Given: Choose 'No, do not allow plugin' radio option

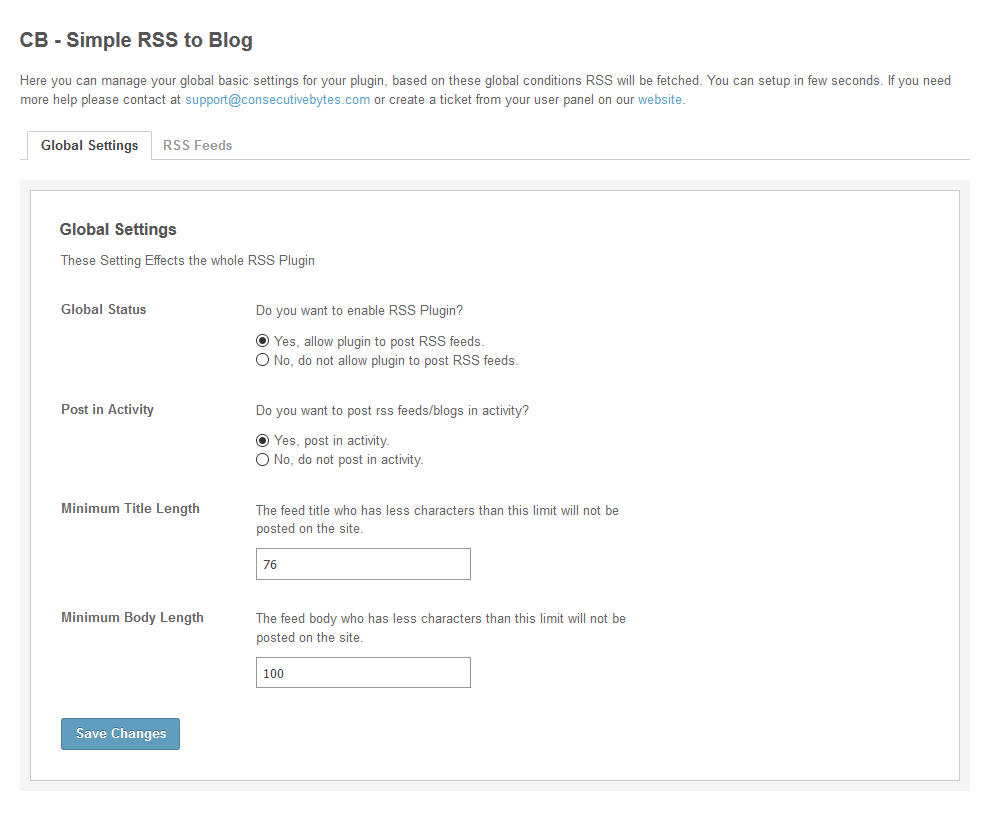Looking at the screenshot, I should pos(263,360).
